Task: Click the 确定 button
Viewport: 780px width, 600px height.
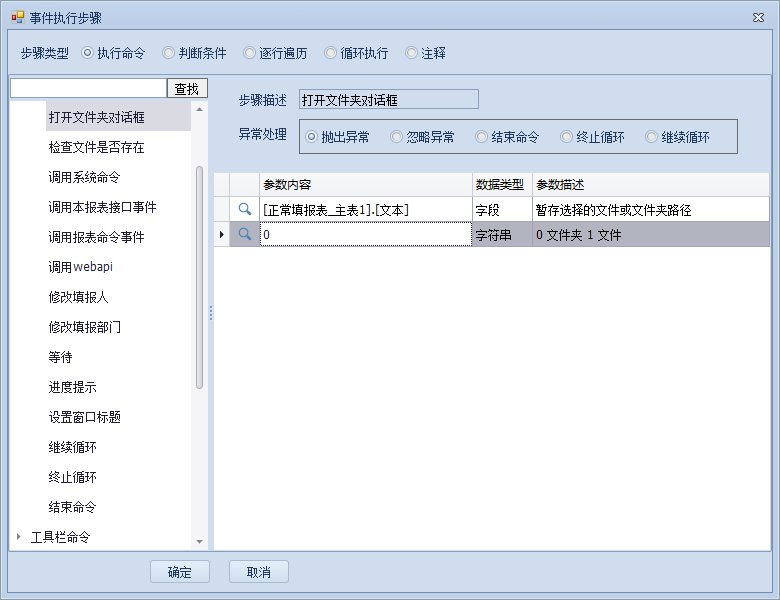Action: click(x=180, y=572)
